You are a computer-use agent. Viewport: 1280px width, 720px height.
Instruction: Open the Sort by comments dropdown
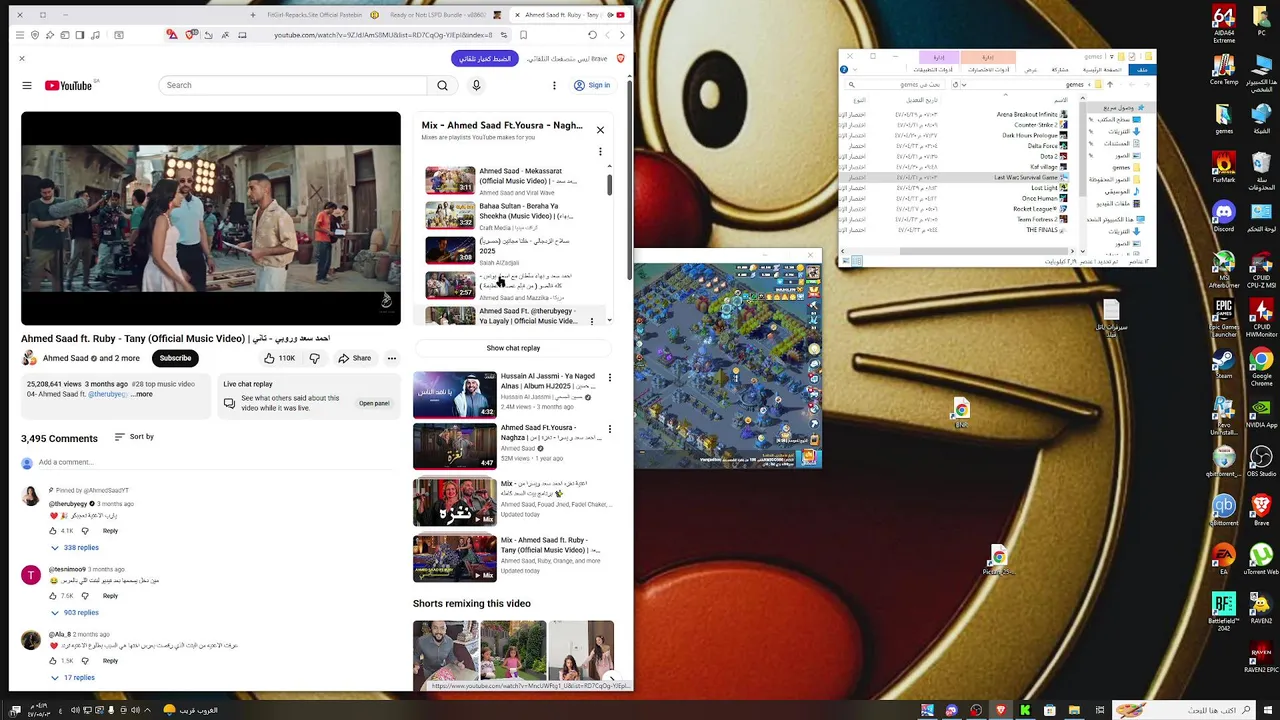pos(134,437)
